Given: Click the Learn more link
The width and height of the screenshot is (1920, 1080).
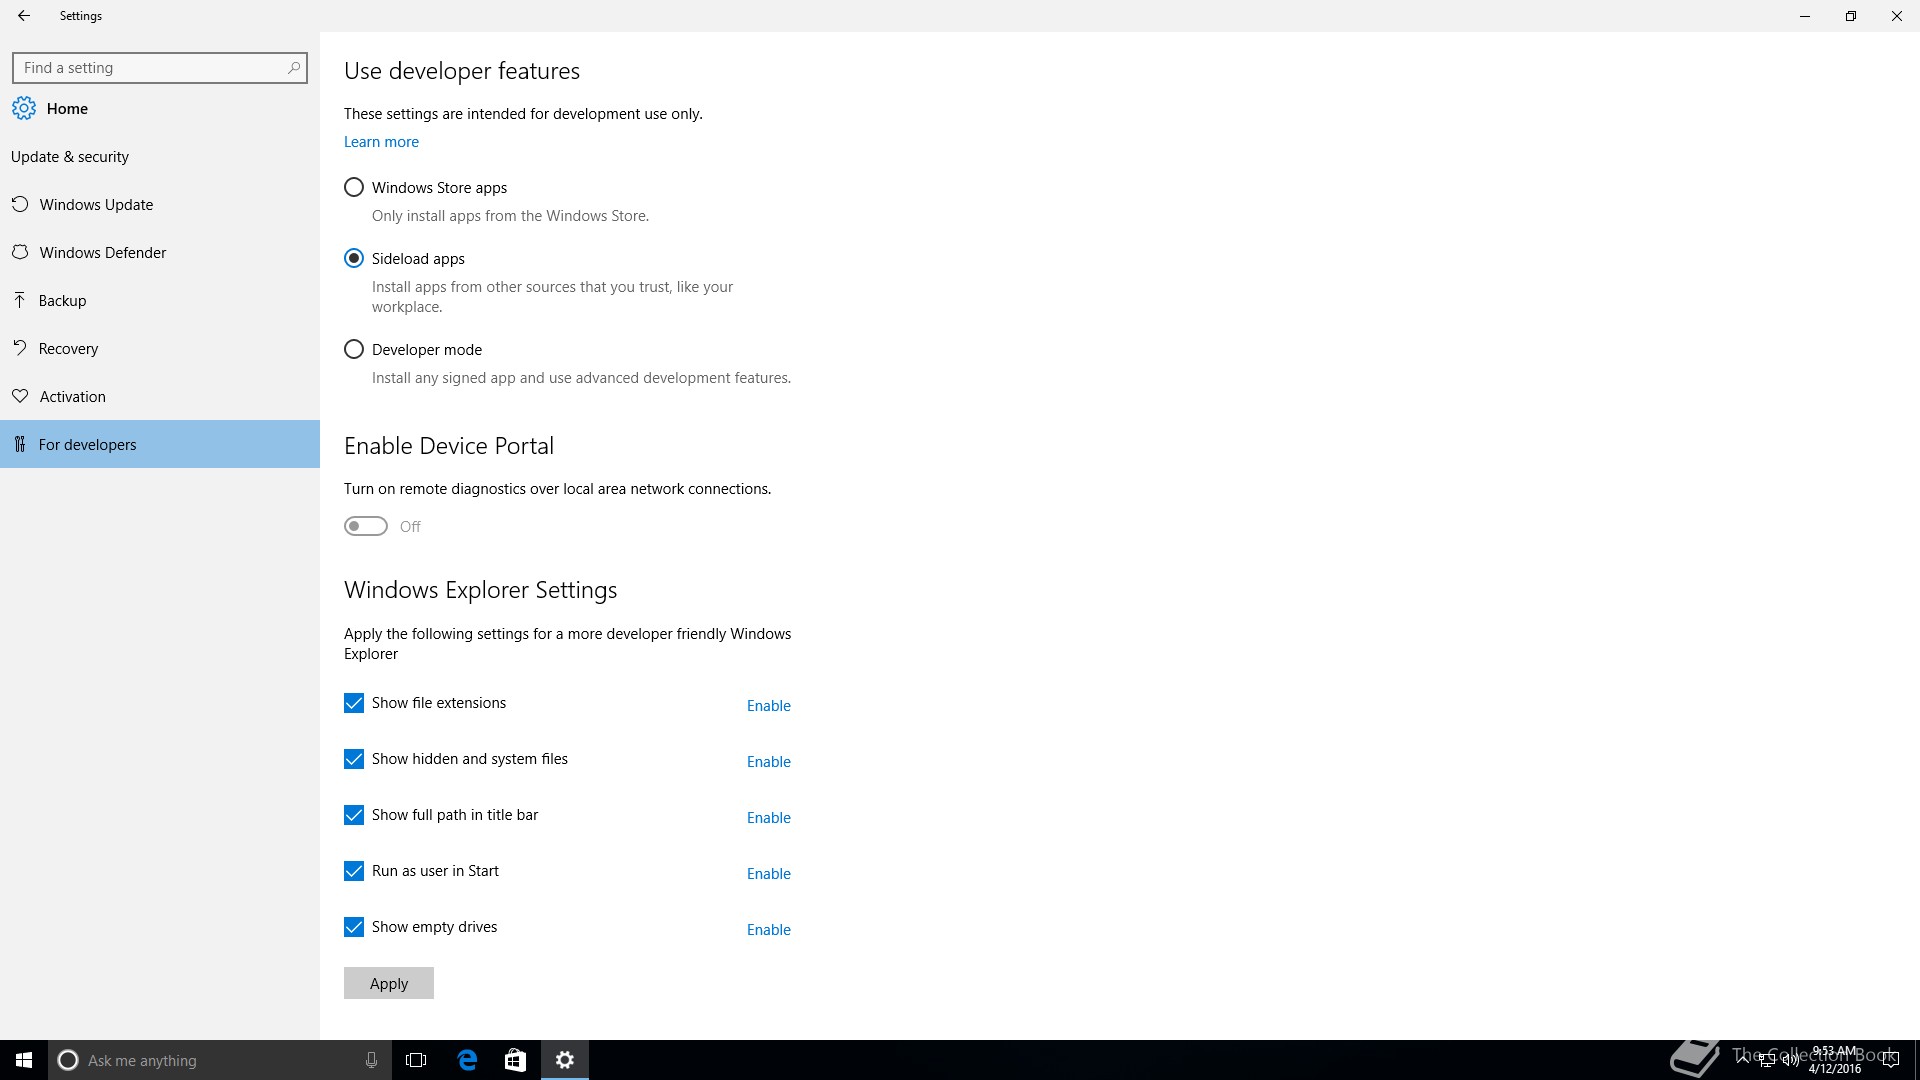Looking at the screenshot, I should coord(381,142).
